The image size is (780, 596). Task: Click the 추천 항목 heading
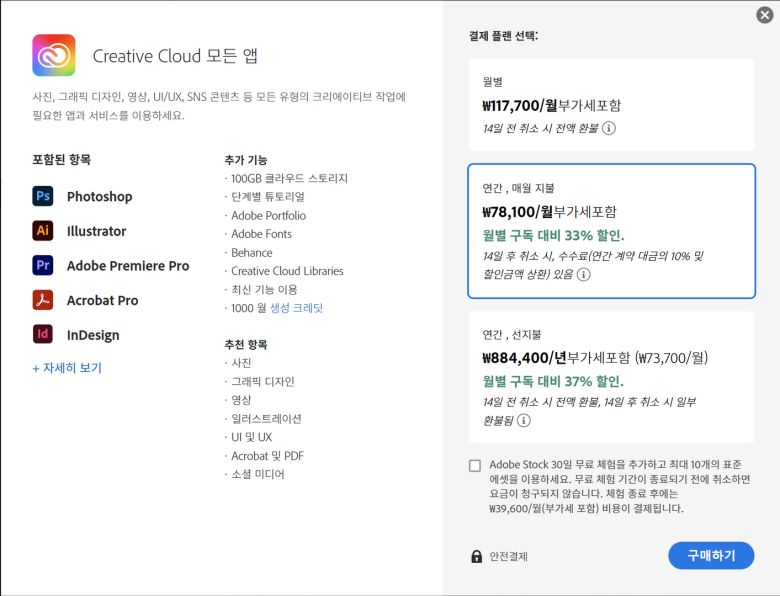246,344
